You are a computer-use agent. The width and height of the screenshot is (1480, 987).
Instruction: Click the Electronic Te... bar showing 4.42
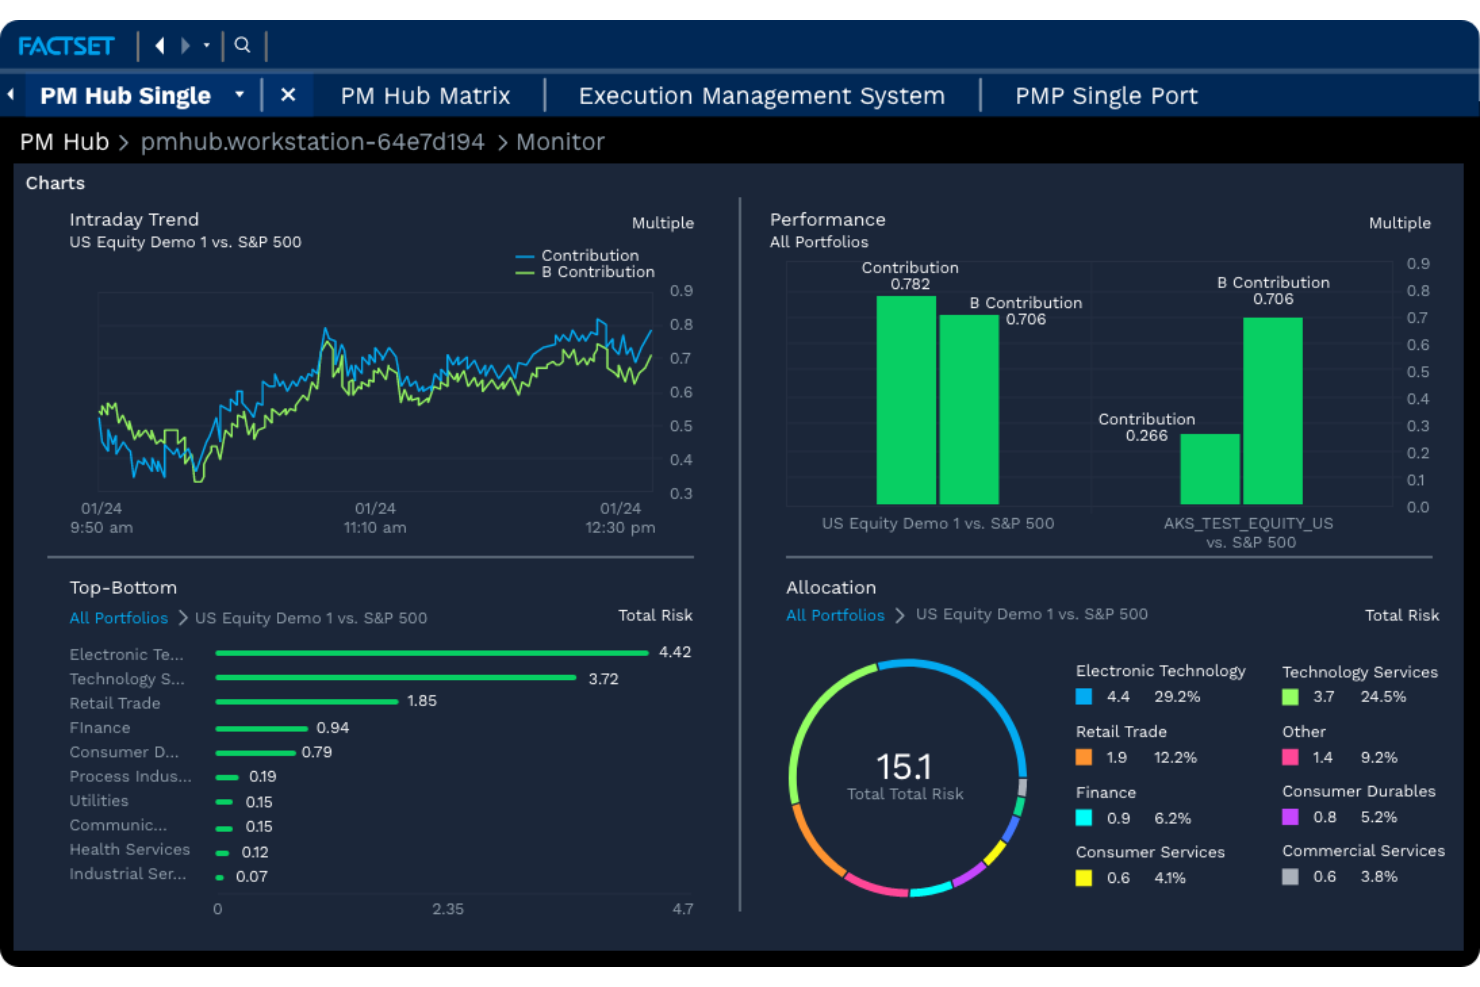point(432,653)
